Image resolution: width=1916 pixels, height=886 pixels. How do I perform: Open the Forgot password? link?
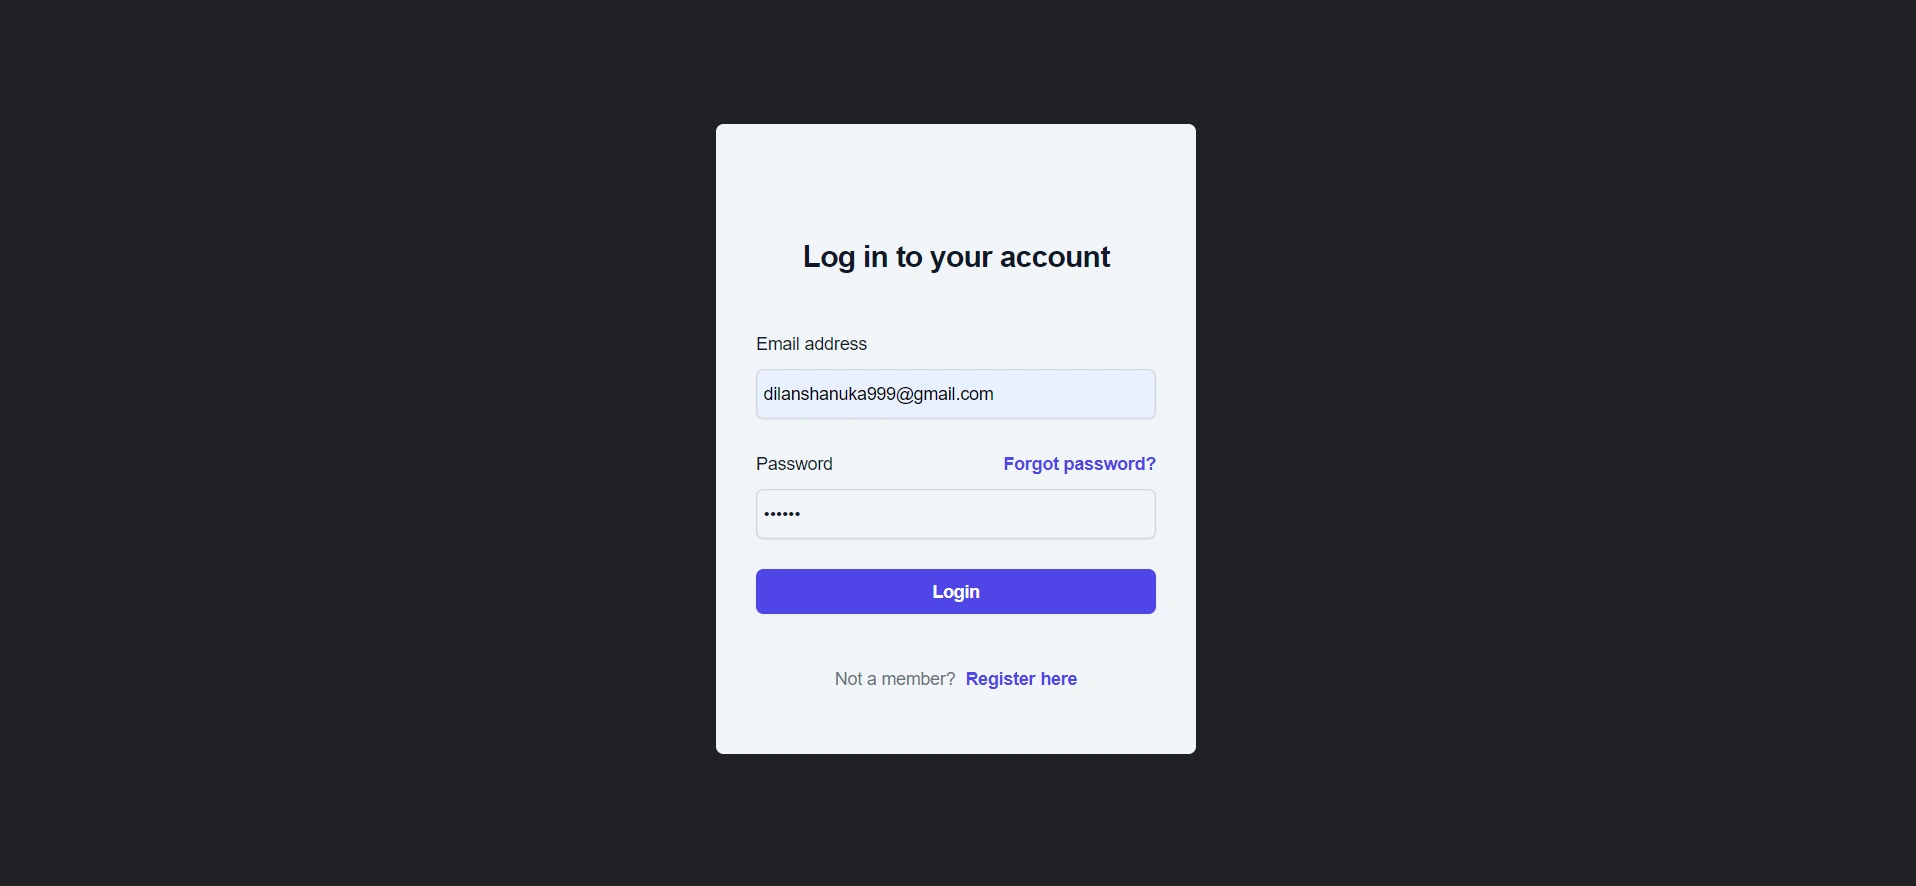click(1079, 464)
